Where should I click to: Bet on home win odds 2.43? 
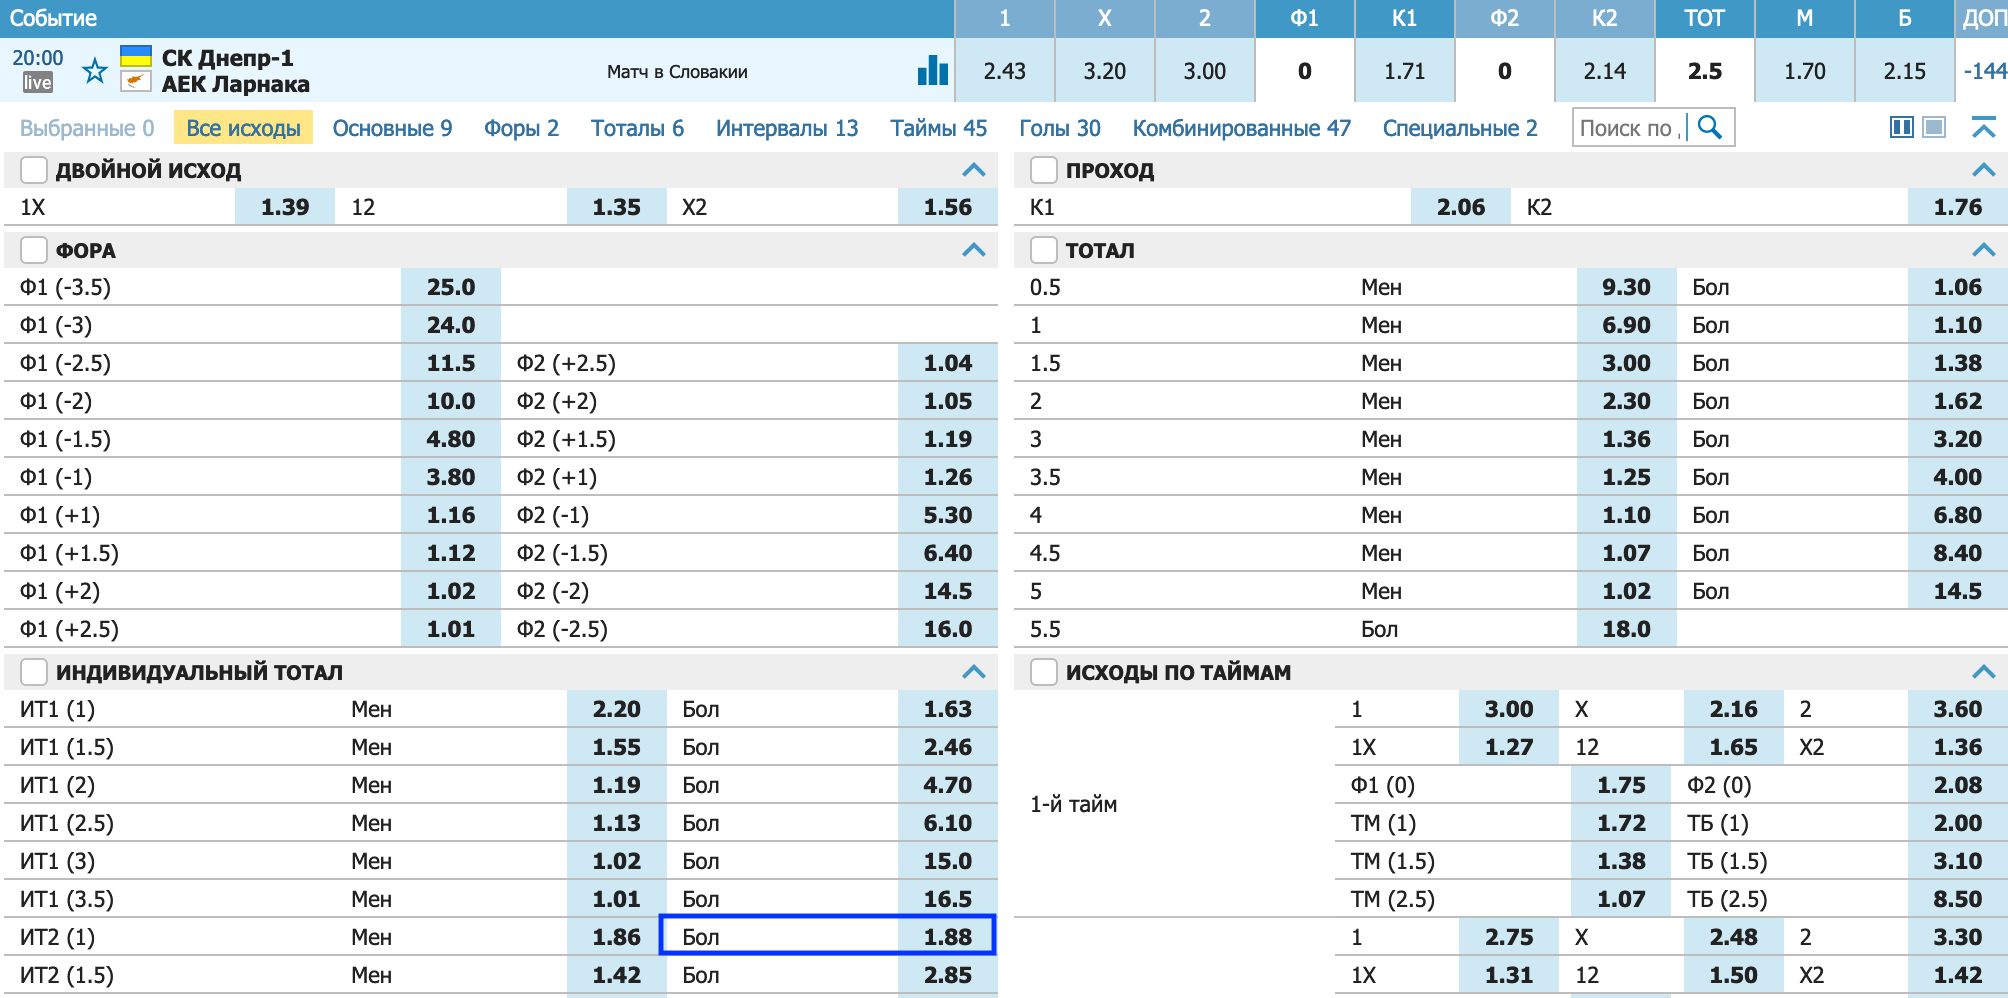(1004, 71)
